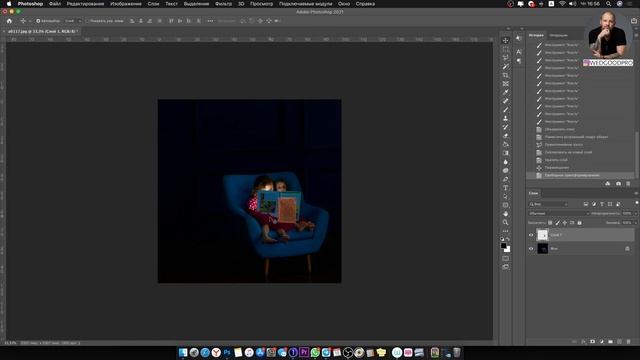Viewport: 640px width, 360px height.
Task: Open the Layers panel flyout menu
Action: (x=636, y=193)
